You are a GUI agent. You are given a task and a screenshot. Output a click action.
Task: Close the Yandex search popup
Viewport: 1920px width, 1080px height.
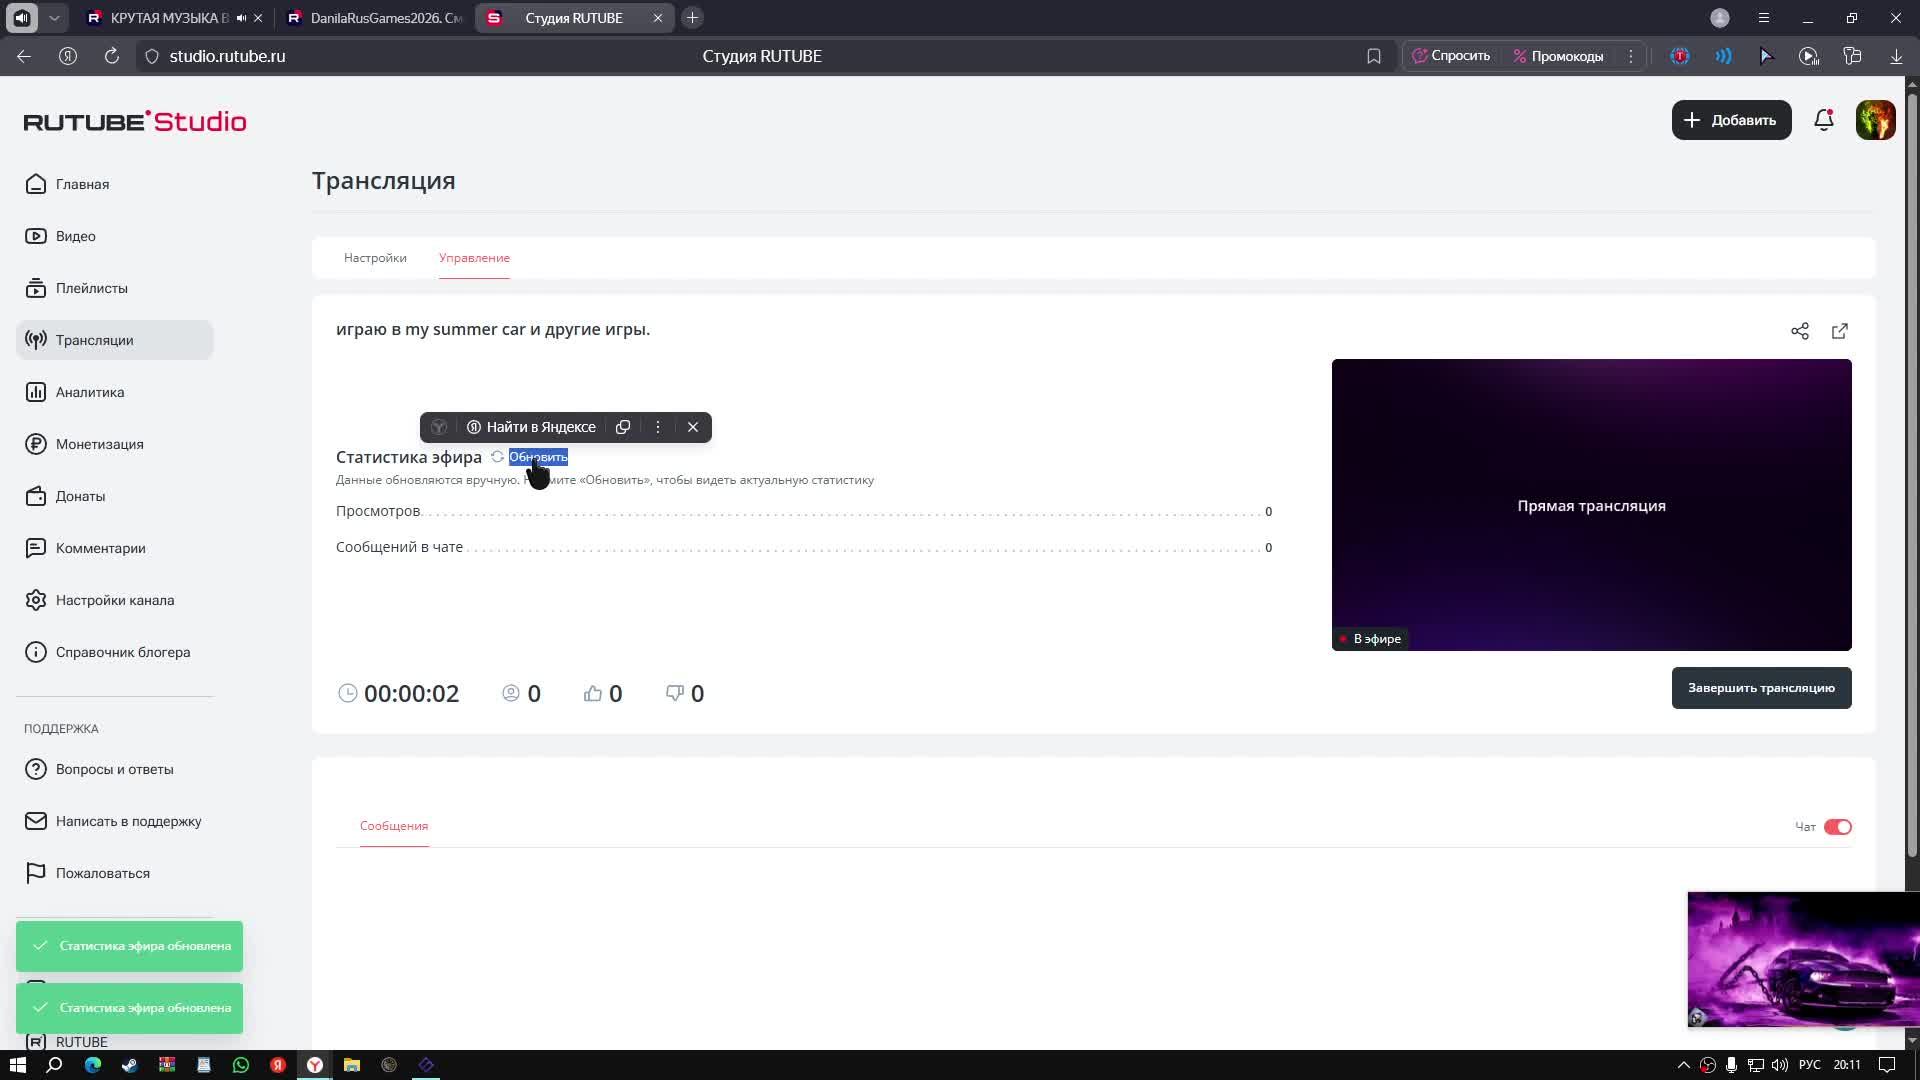[x=693, y=427]
